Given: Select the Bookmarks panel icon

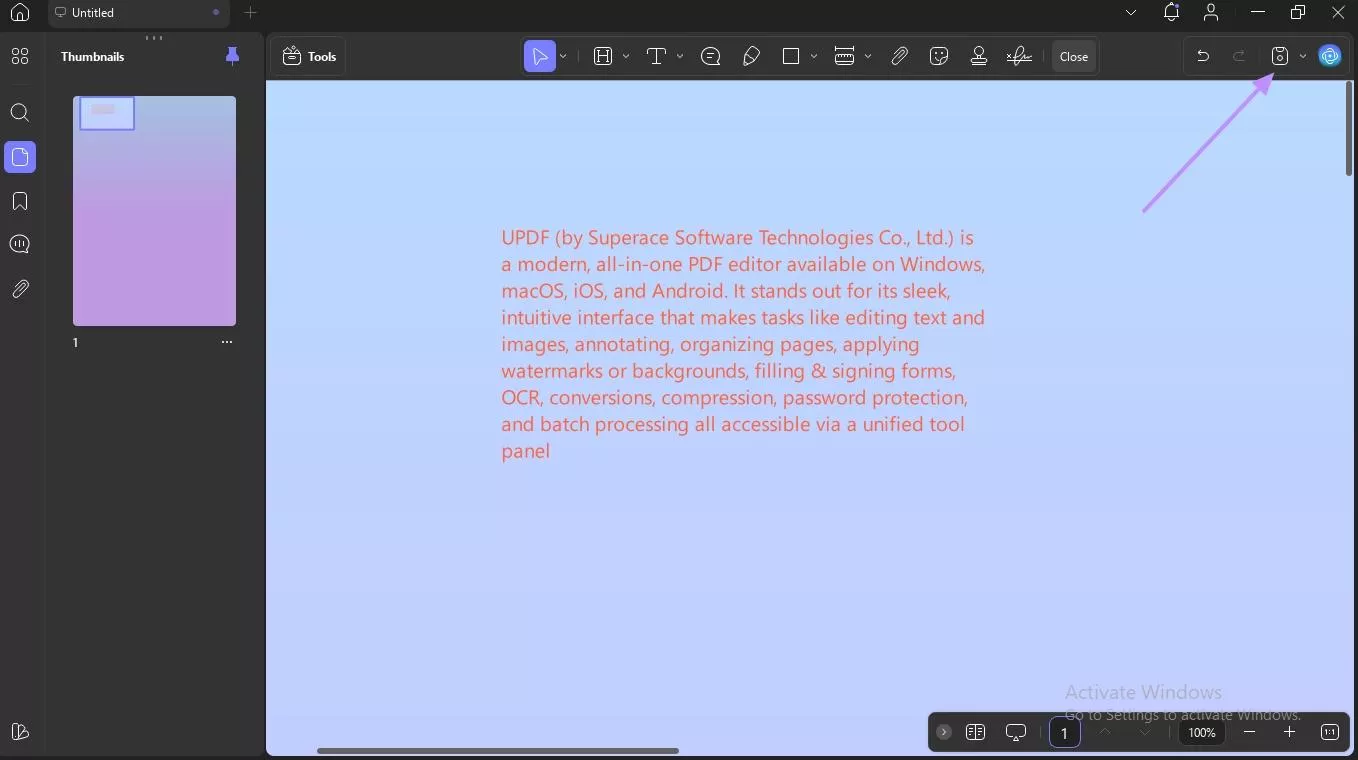Looking at the screenshot, I should coord(20,201).
